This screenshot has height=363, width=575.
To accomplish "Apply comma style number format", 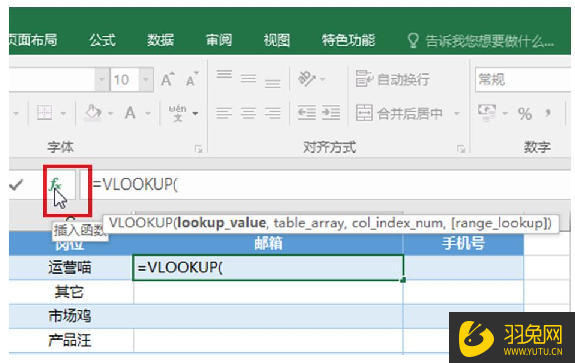I will click(548, 113).
